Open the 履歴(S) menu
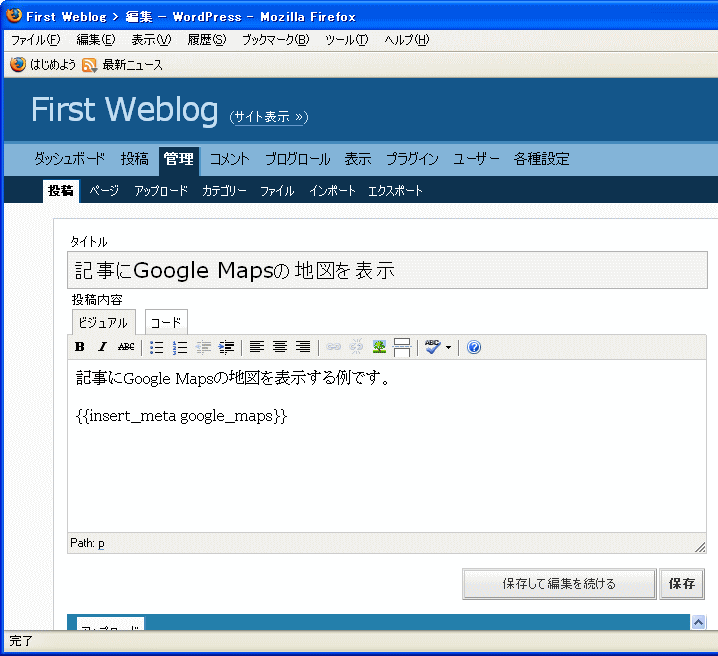The height and width of the screenshot is (656, 718). pyautogui.click(x=207, y=40)
